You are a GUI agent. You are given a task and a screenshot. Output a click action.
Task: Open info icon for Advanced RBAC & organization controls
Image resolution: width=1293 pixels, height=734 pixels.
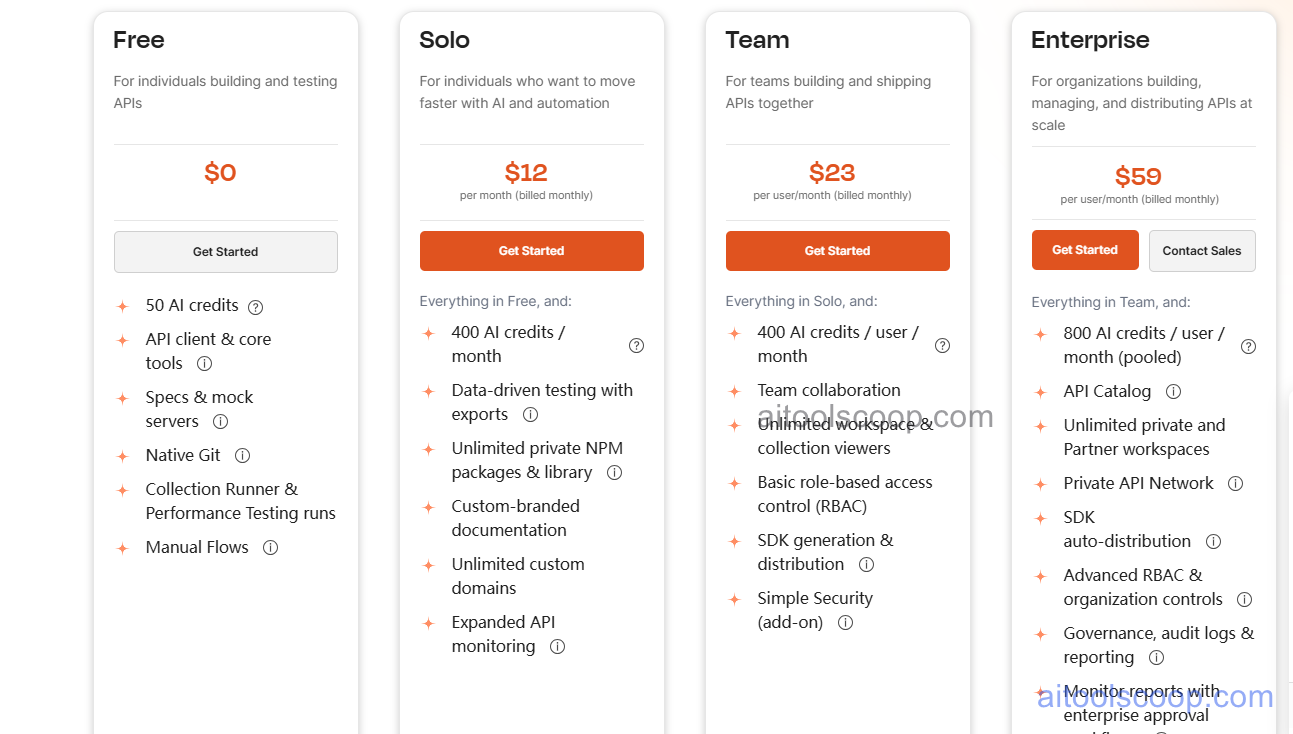pos(1244,600)
